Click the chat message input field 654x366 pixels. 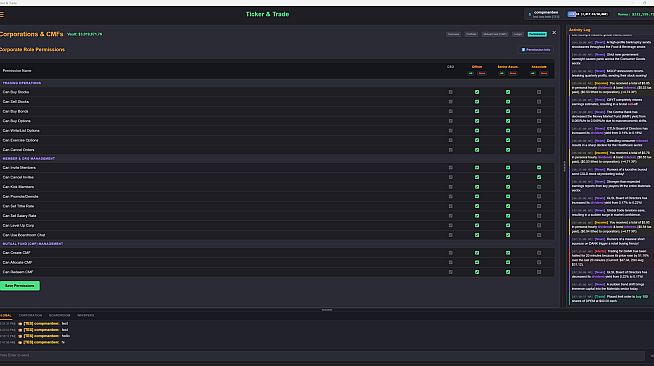coord(322,356)
